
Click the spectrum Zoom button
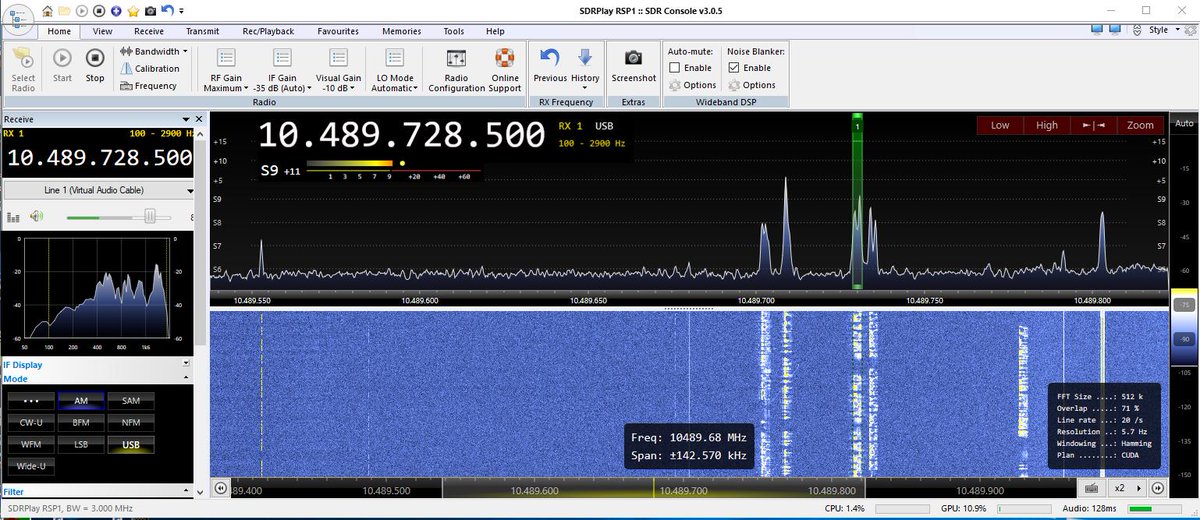click(1140, 125)
